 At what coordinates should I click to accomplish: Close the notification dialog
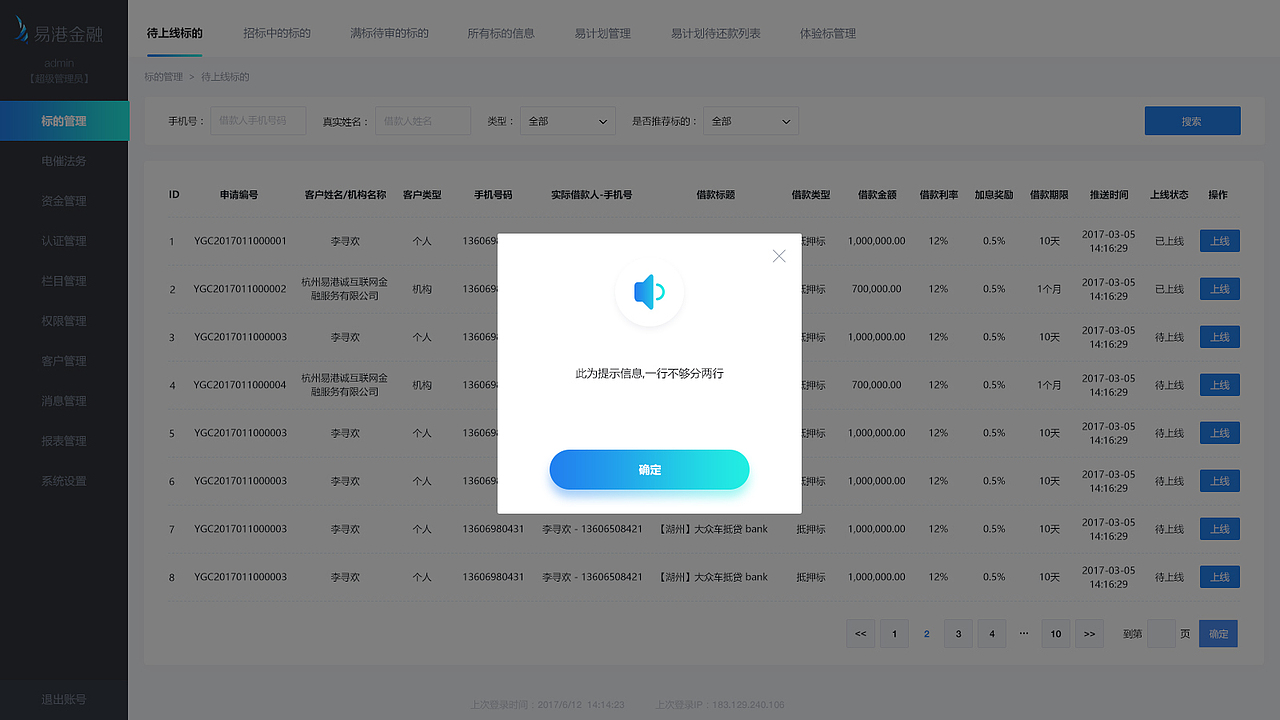[779, 256]
